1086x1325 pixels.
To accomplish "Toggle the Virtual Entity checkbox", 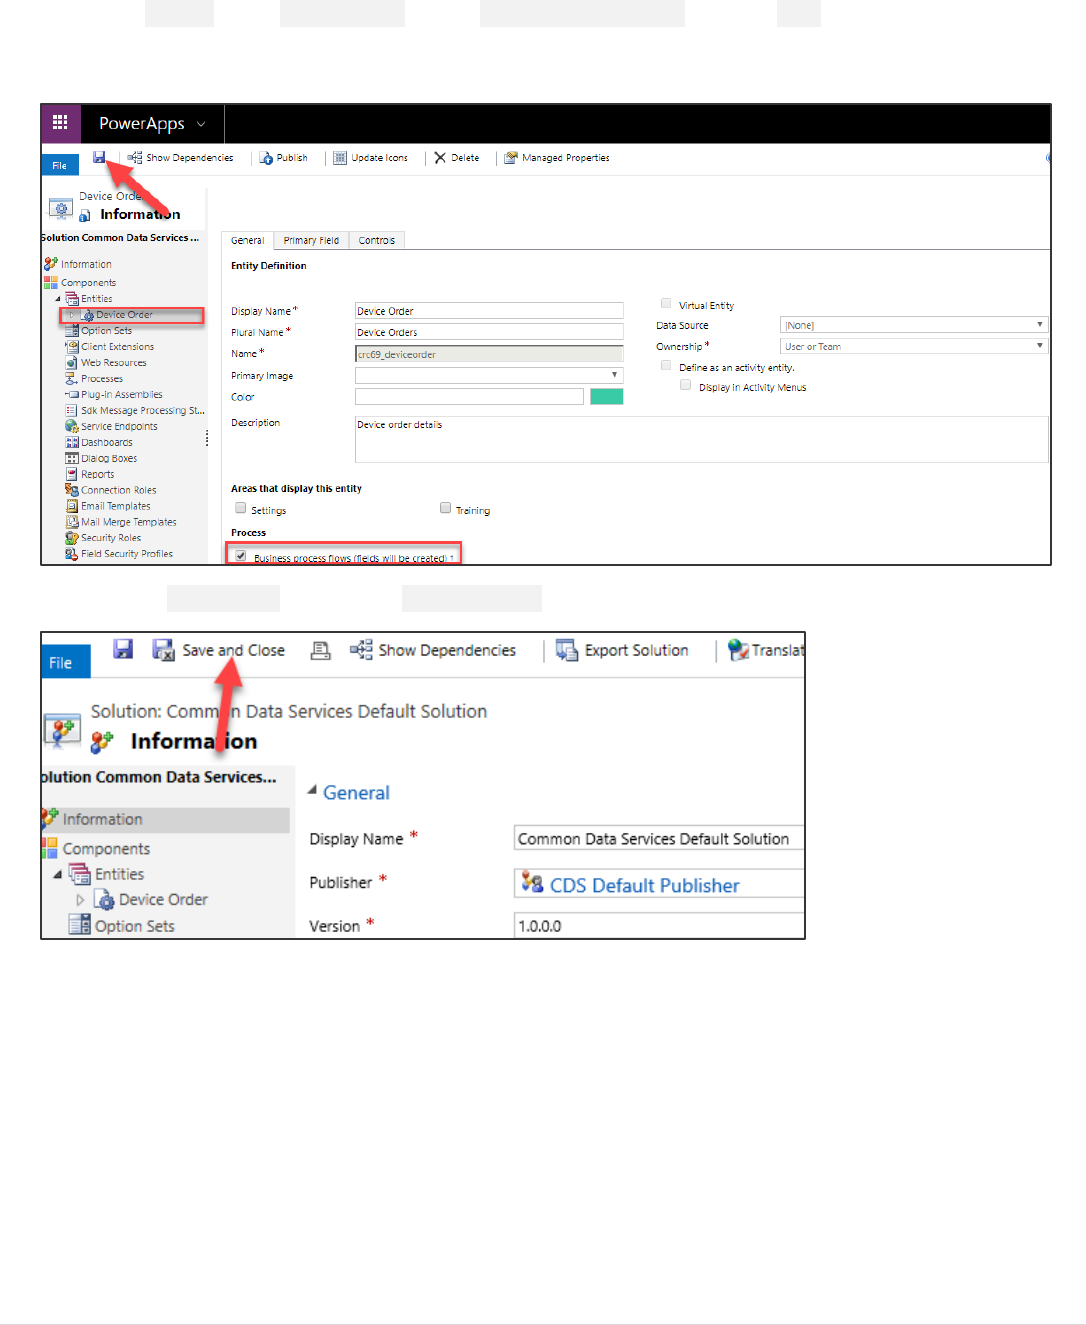I will click(666, 304).
